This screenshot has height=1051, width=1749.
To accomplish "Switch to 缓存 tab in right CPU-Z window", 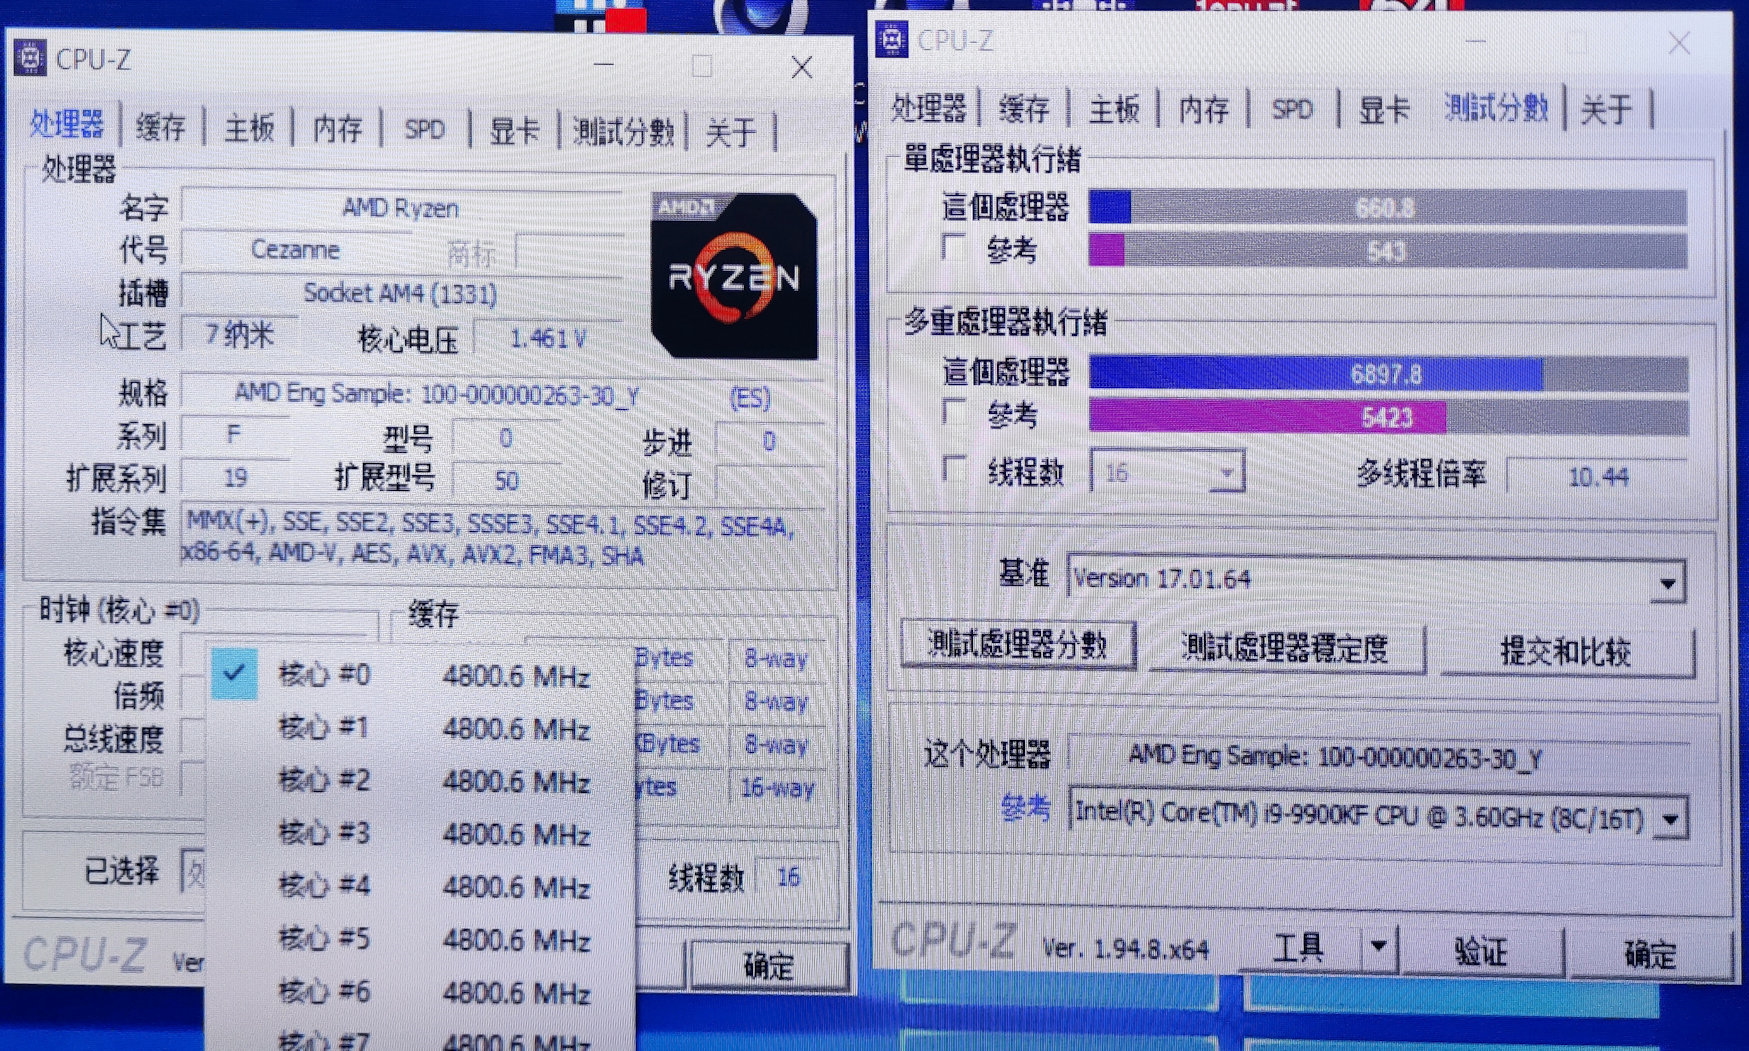I will (1024, 108).
